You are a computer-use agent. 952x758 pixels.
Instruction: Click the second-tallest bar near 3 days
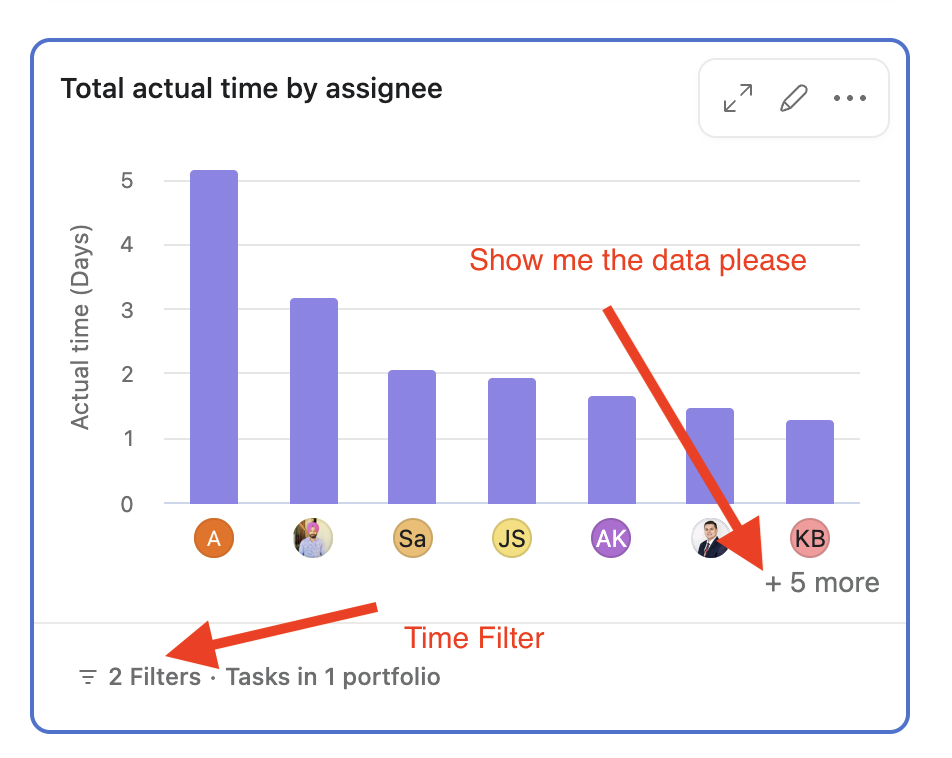(313, 401)
